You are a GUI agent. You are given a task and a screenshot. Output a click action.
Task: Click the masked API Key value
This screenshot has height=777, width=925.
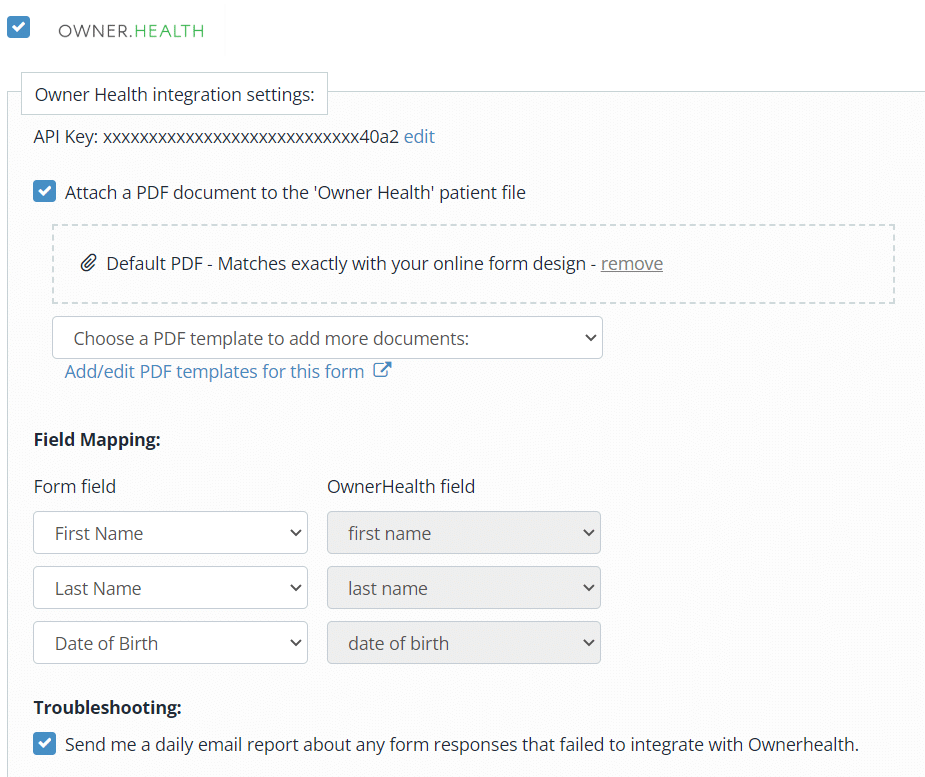point(250,137)
